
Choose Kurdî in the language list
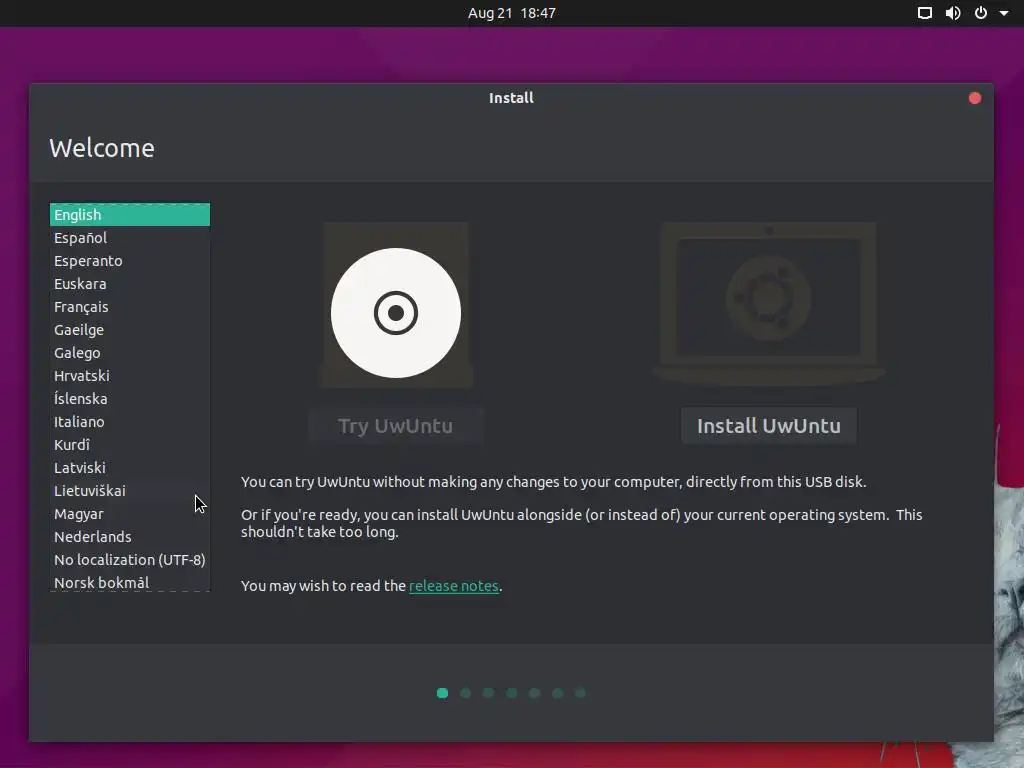click(130, 445)
